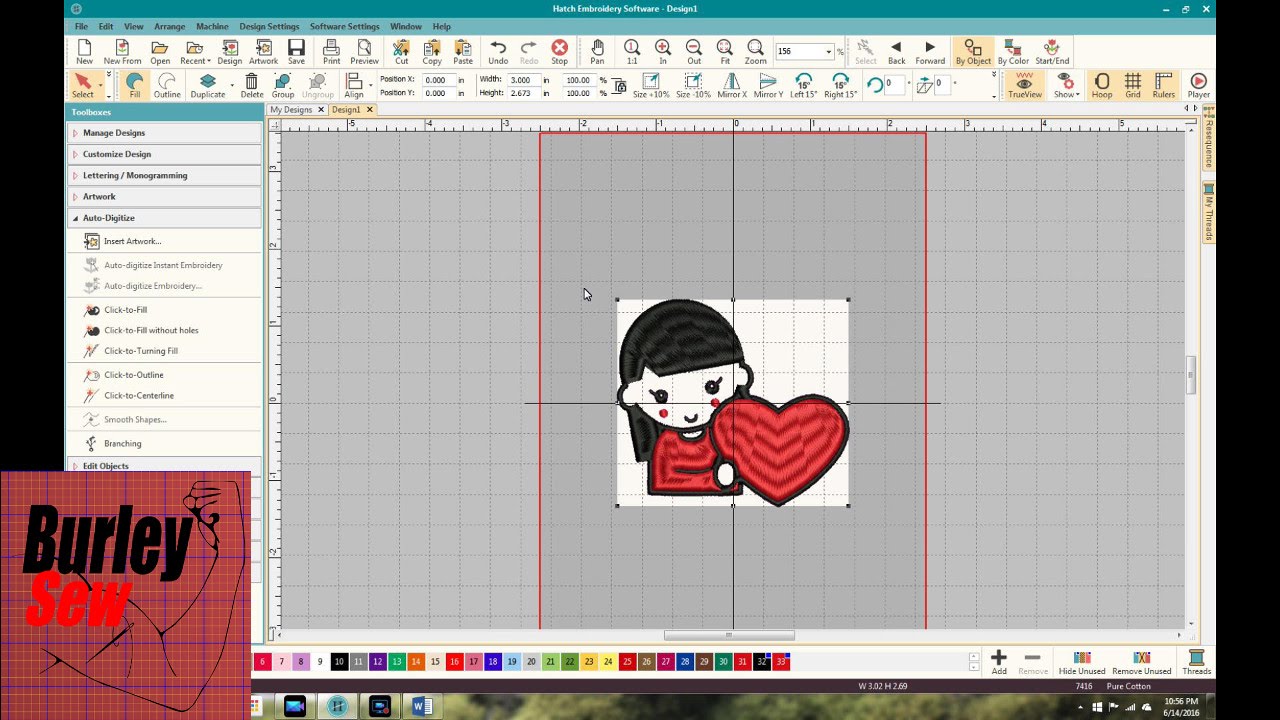Image resolution: width=1280 pixels, height=720 pixels.
Task: Expand the Manage Designs toolbox
Action: tap(165, 133)
